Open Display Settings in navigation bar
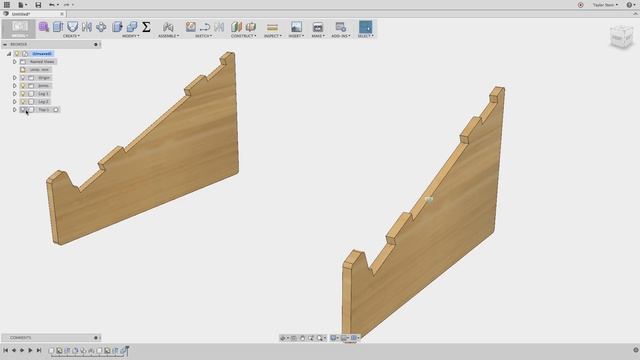The width and height of the screenshot is (640, 360). click(334, 338)
